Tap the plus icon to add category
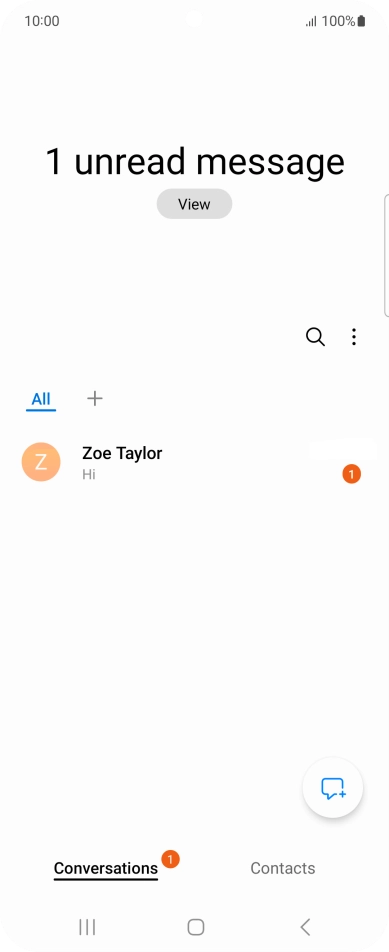The width and height of the screenshot is (389, 952). (x=95, y=398)
